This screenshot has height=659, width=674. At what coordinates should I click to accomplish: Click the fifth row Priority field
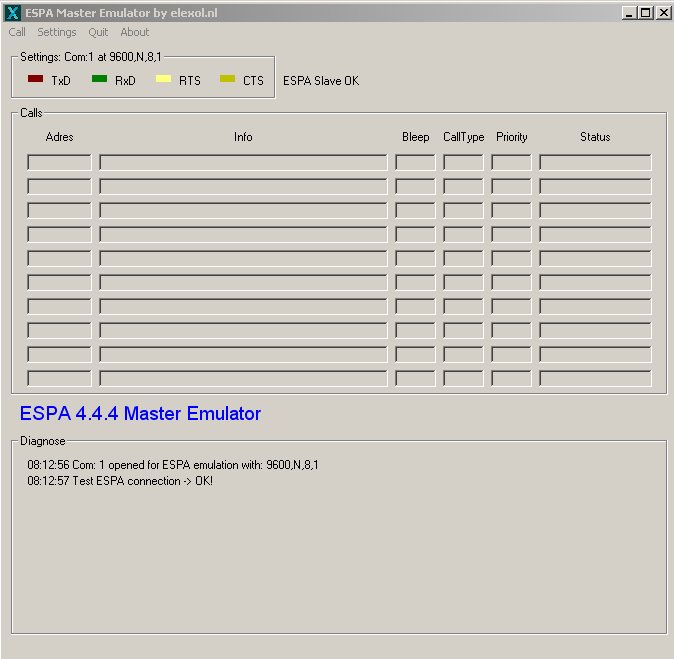point(511,259)
